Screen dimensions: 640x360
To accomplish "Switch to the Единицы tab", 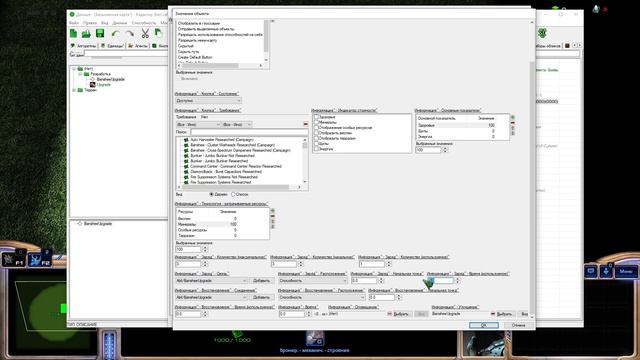I will [x=112, y=46].
